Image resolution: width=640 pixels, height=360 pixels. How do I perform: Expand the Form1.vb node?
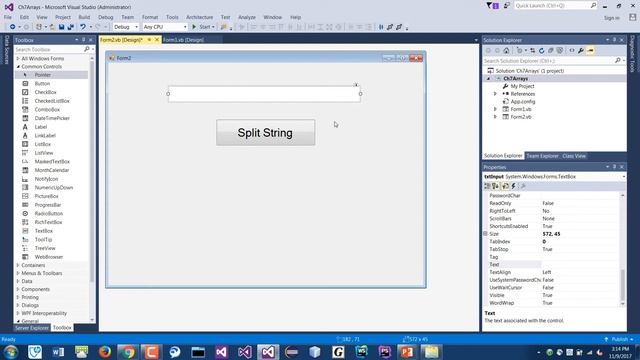pyautogui.click(x=495, y=109)
